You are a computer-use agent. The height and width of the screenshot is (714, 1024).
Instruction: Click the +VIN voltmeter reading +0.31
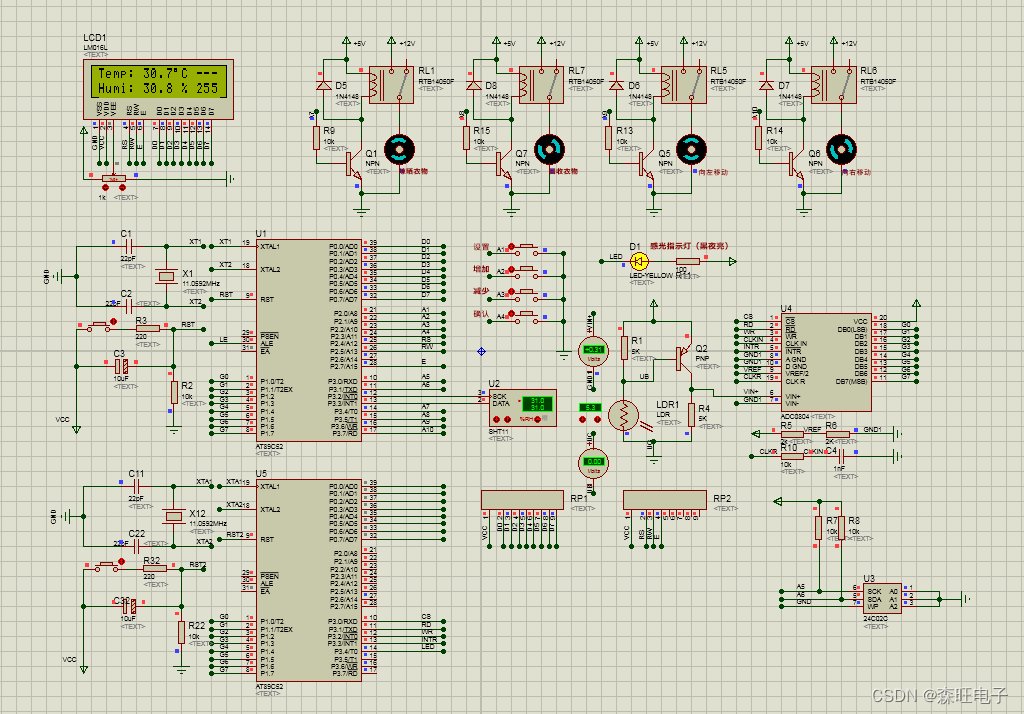pyautogui.click(x=594, y=349)
